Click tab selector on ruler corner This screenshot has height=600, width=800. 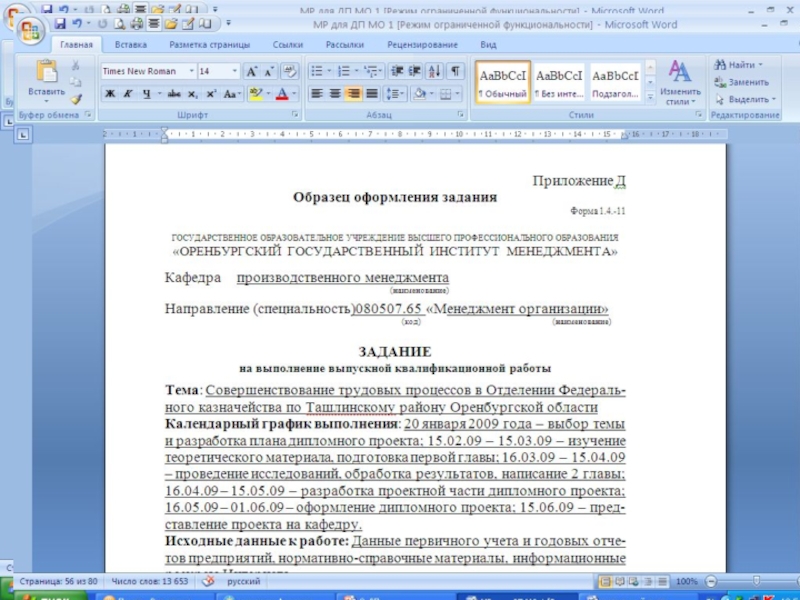coord(24,135)
